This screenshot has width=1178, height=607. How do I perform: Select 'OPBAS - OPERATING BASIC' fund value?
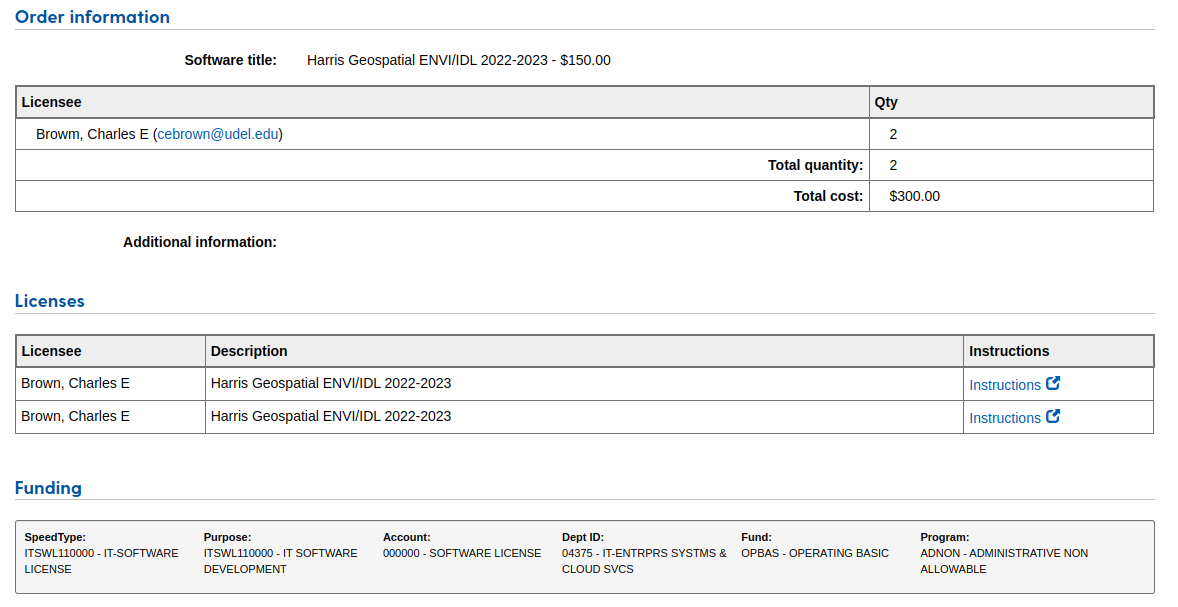814,553
